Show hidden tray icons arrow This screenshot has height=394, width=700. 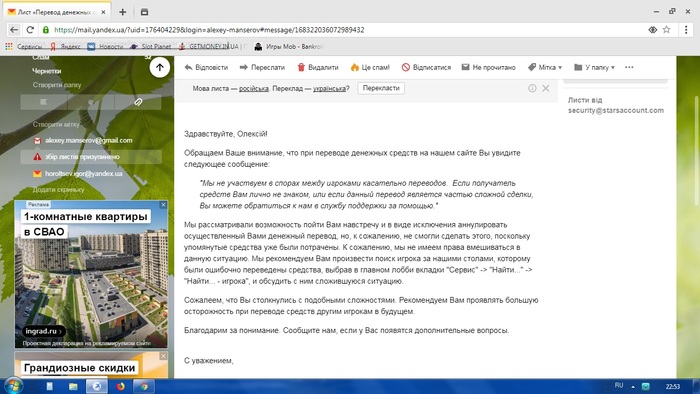coord(633,386)
